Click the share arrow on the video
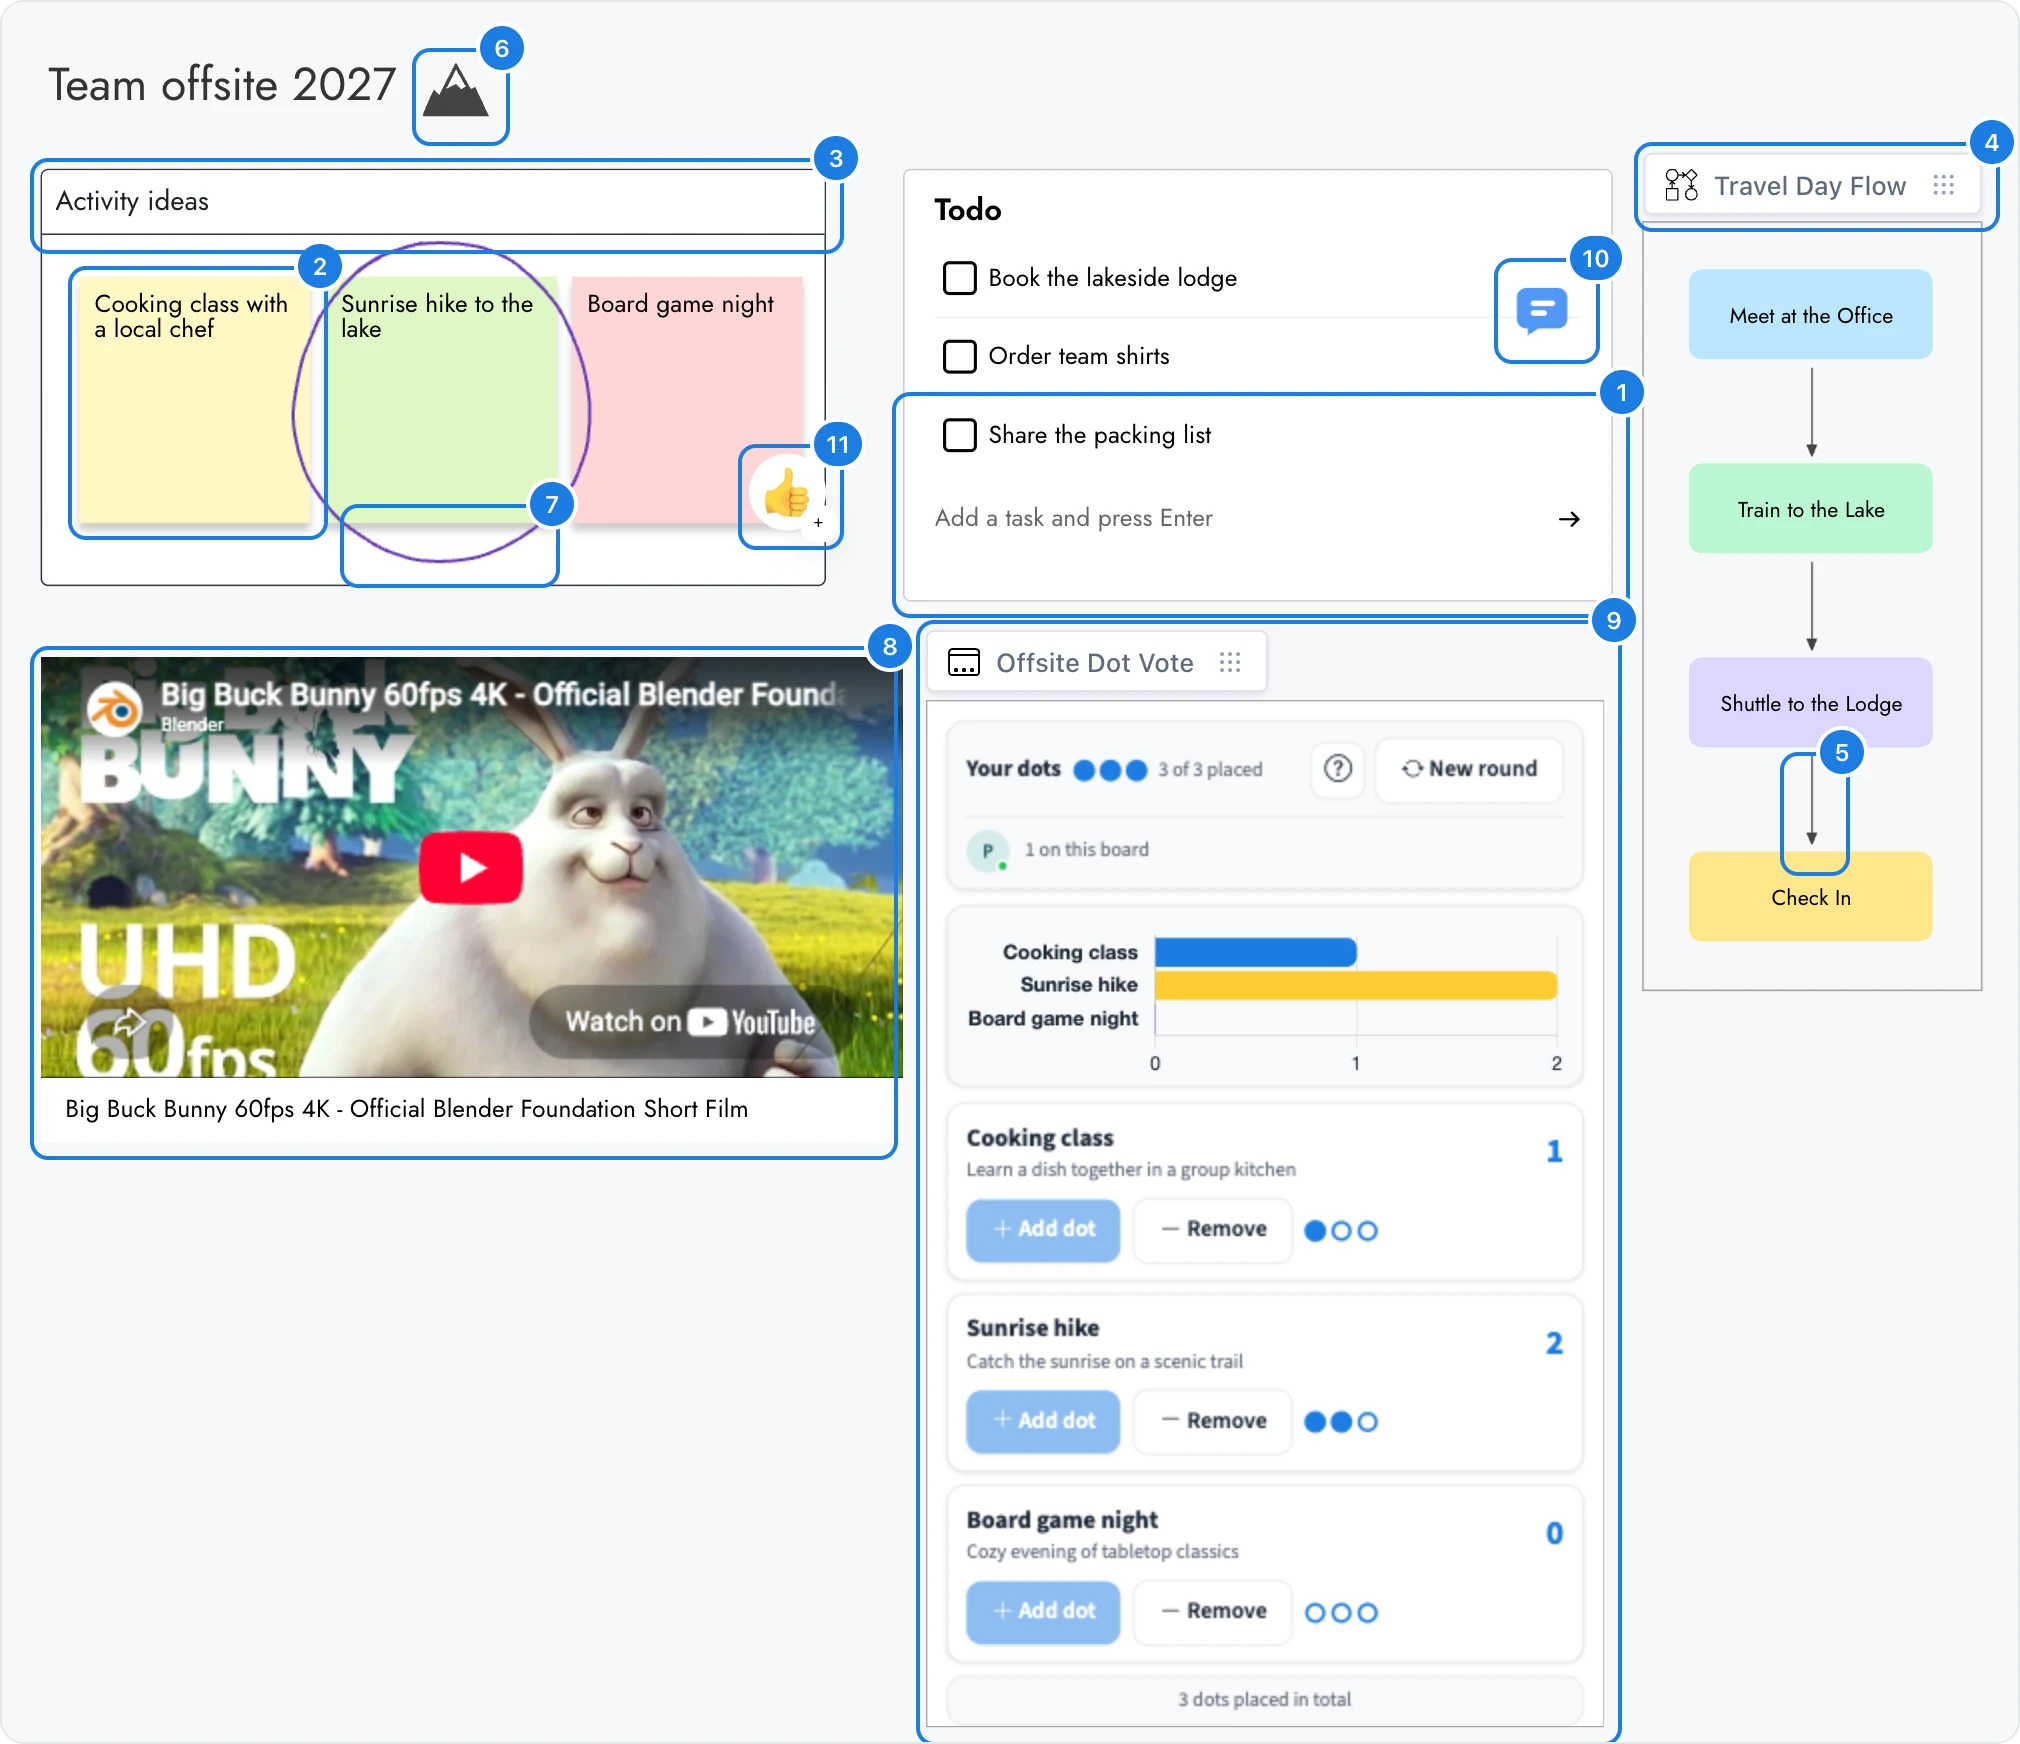This screenshot has width=2020, height=1744. point(128,1022)
